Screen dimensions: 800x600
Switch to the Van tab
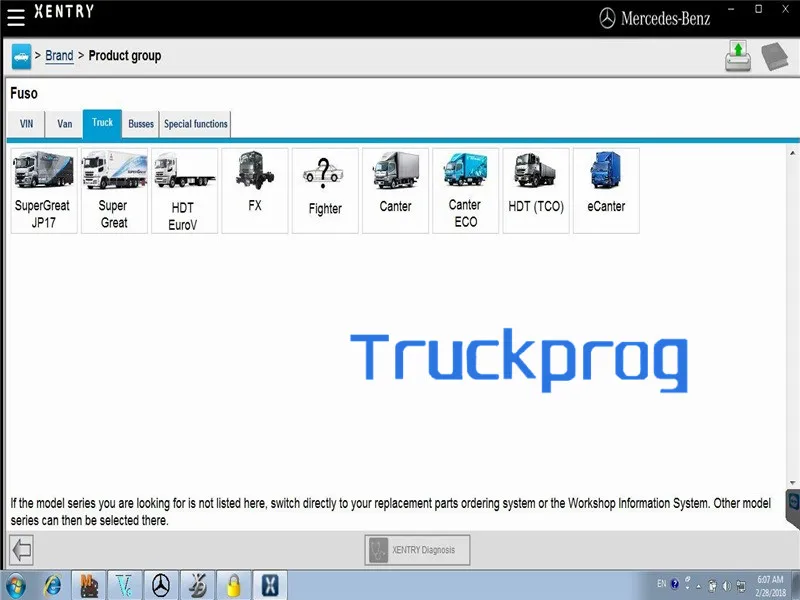click(64, 124)
